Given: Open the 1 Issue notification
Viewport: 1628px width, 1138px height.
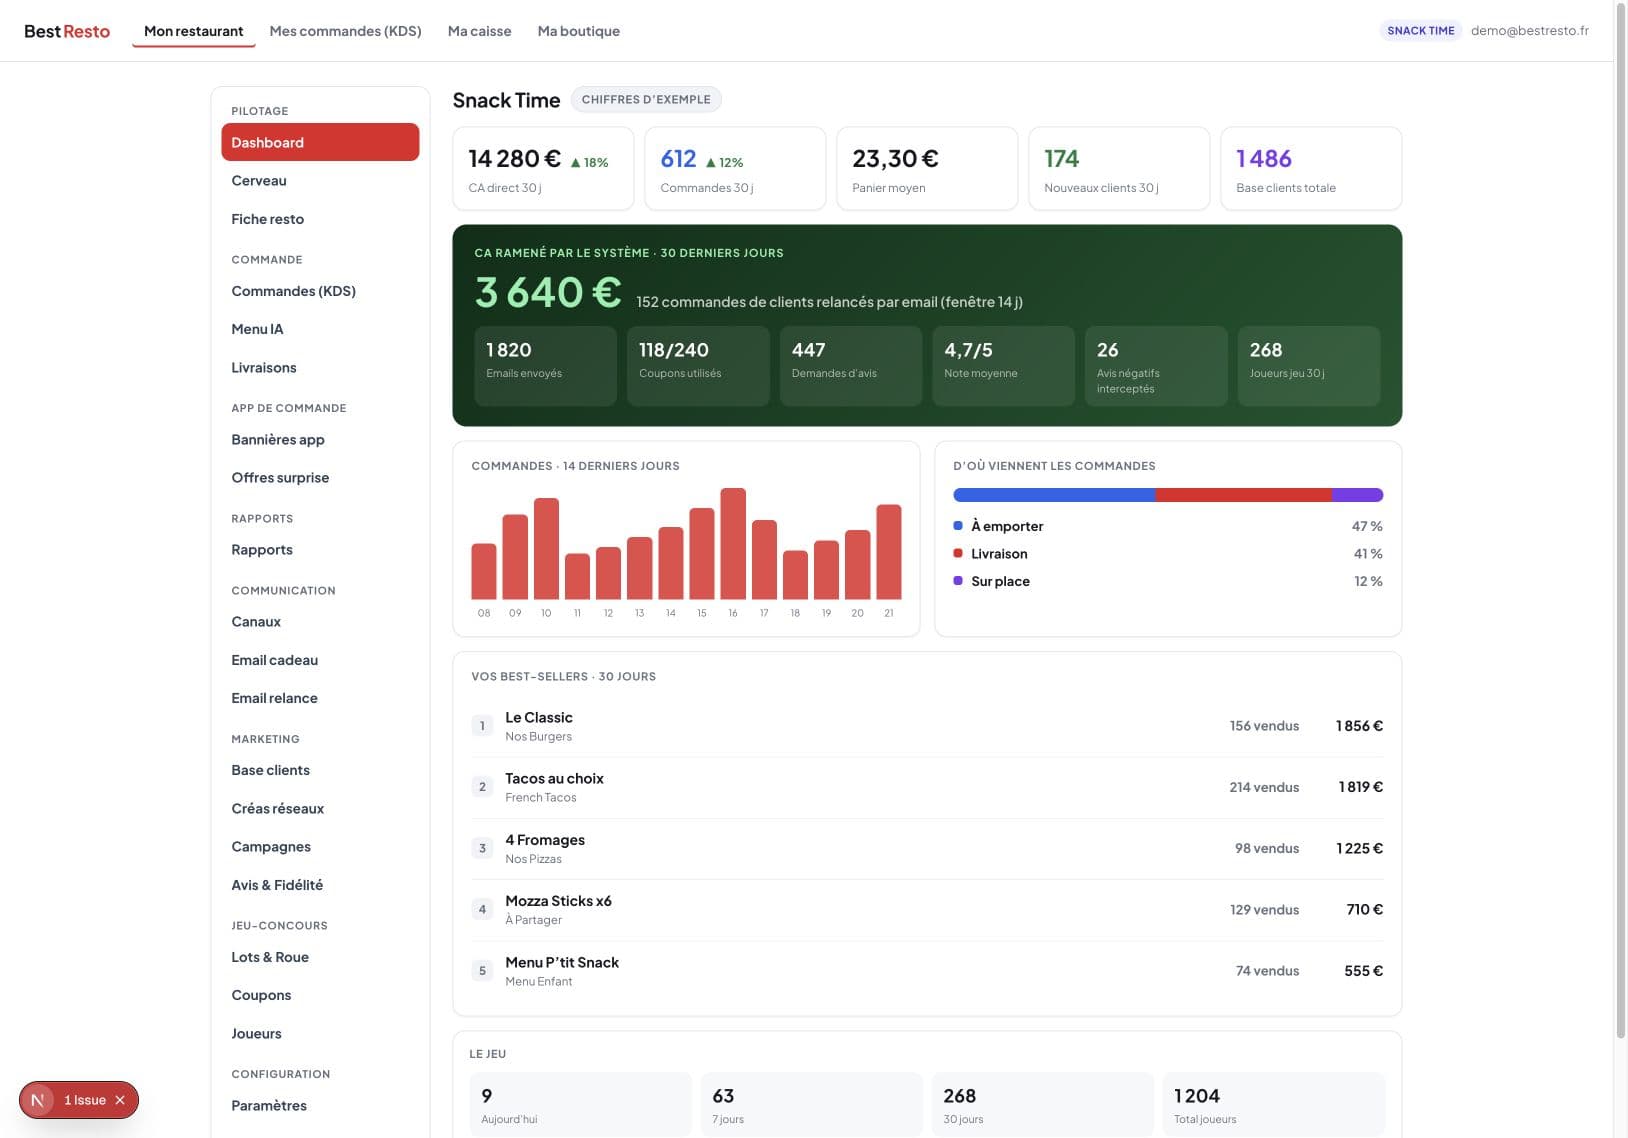Looking at the screenshot, I should (x=85, y=1100).
